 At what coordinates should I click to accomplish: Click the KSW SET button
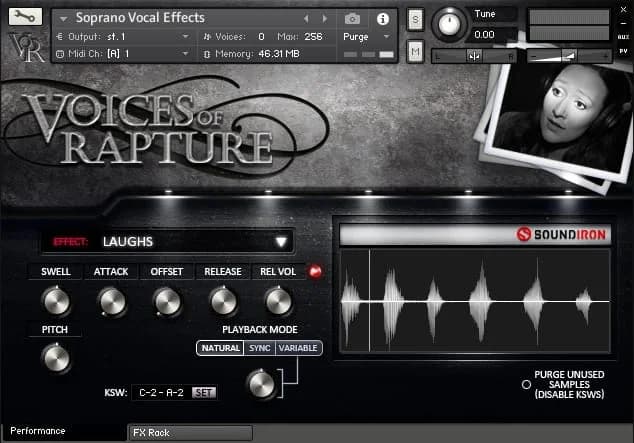(204, 392)
